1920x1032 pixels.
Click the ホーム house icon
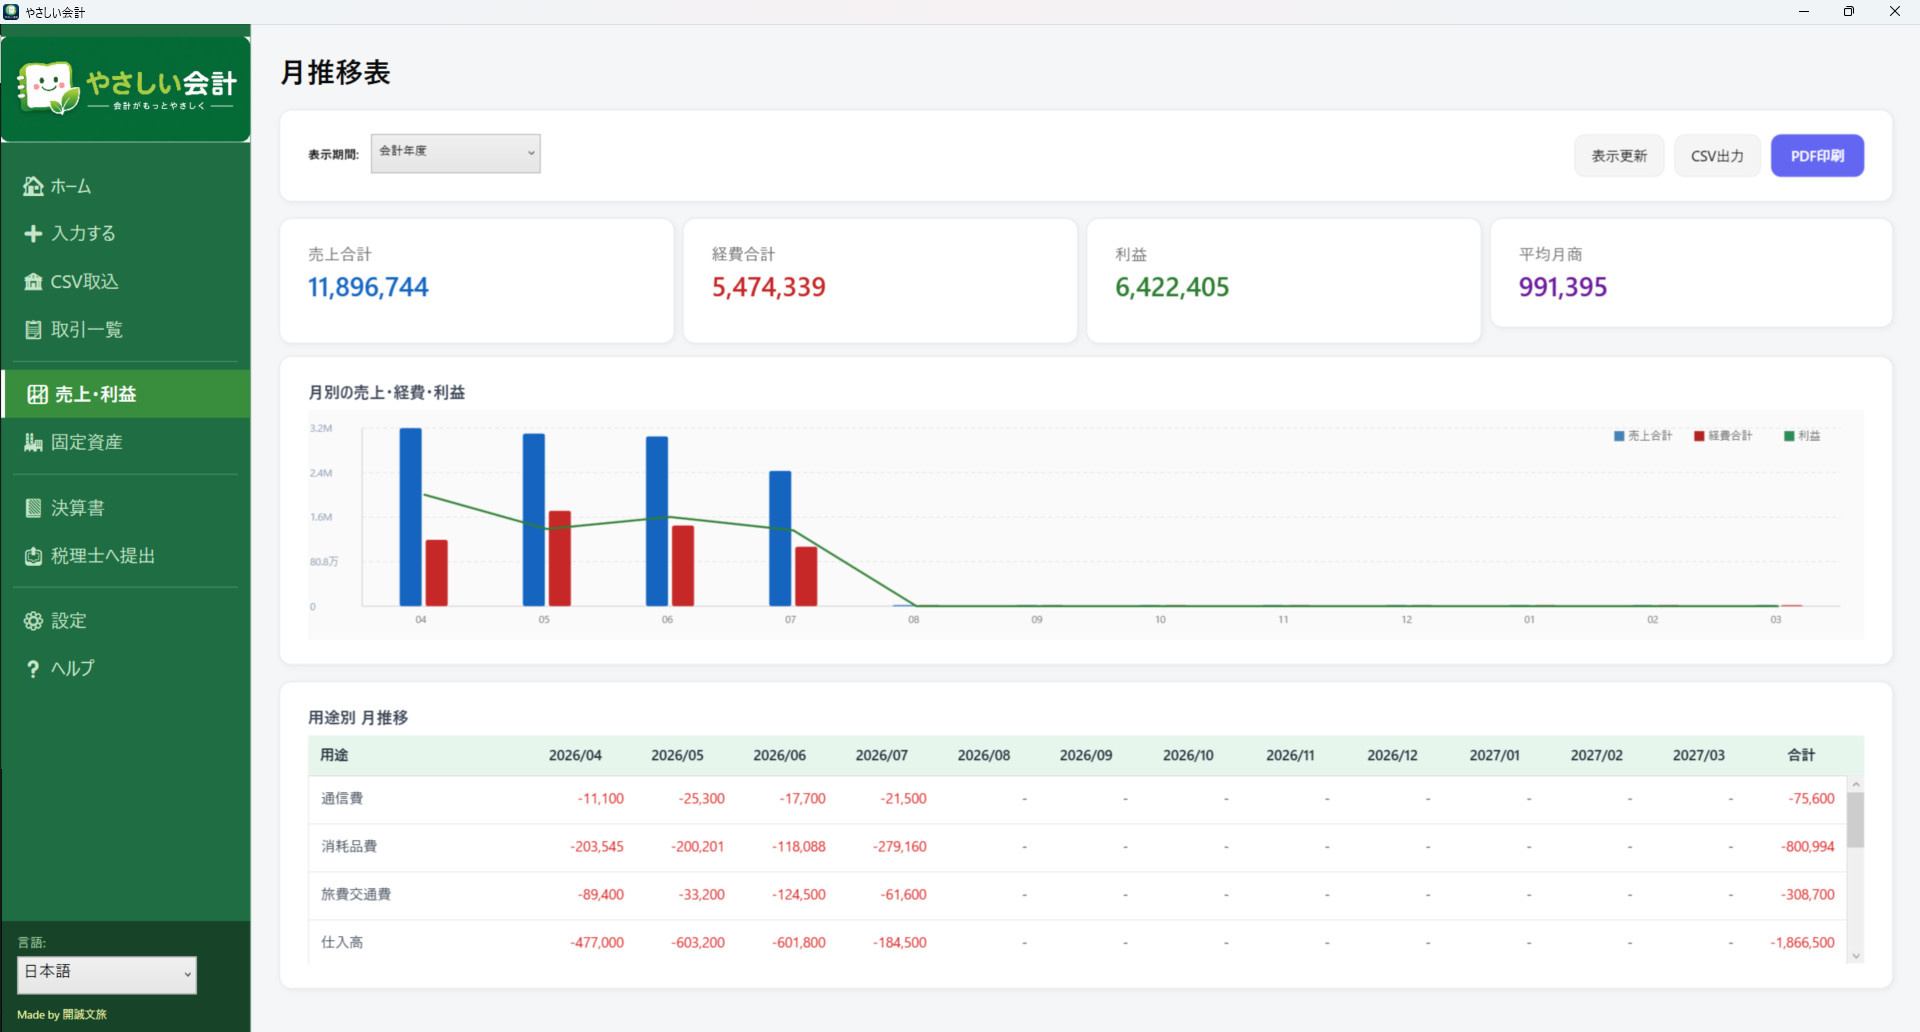coord(33,186)
